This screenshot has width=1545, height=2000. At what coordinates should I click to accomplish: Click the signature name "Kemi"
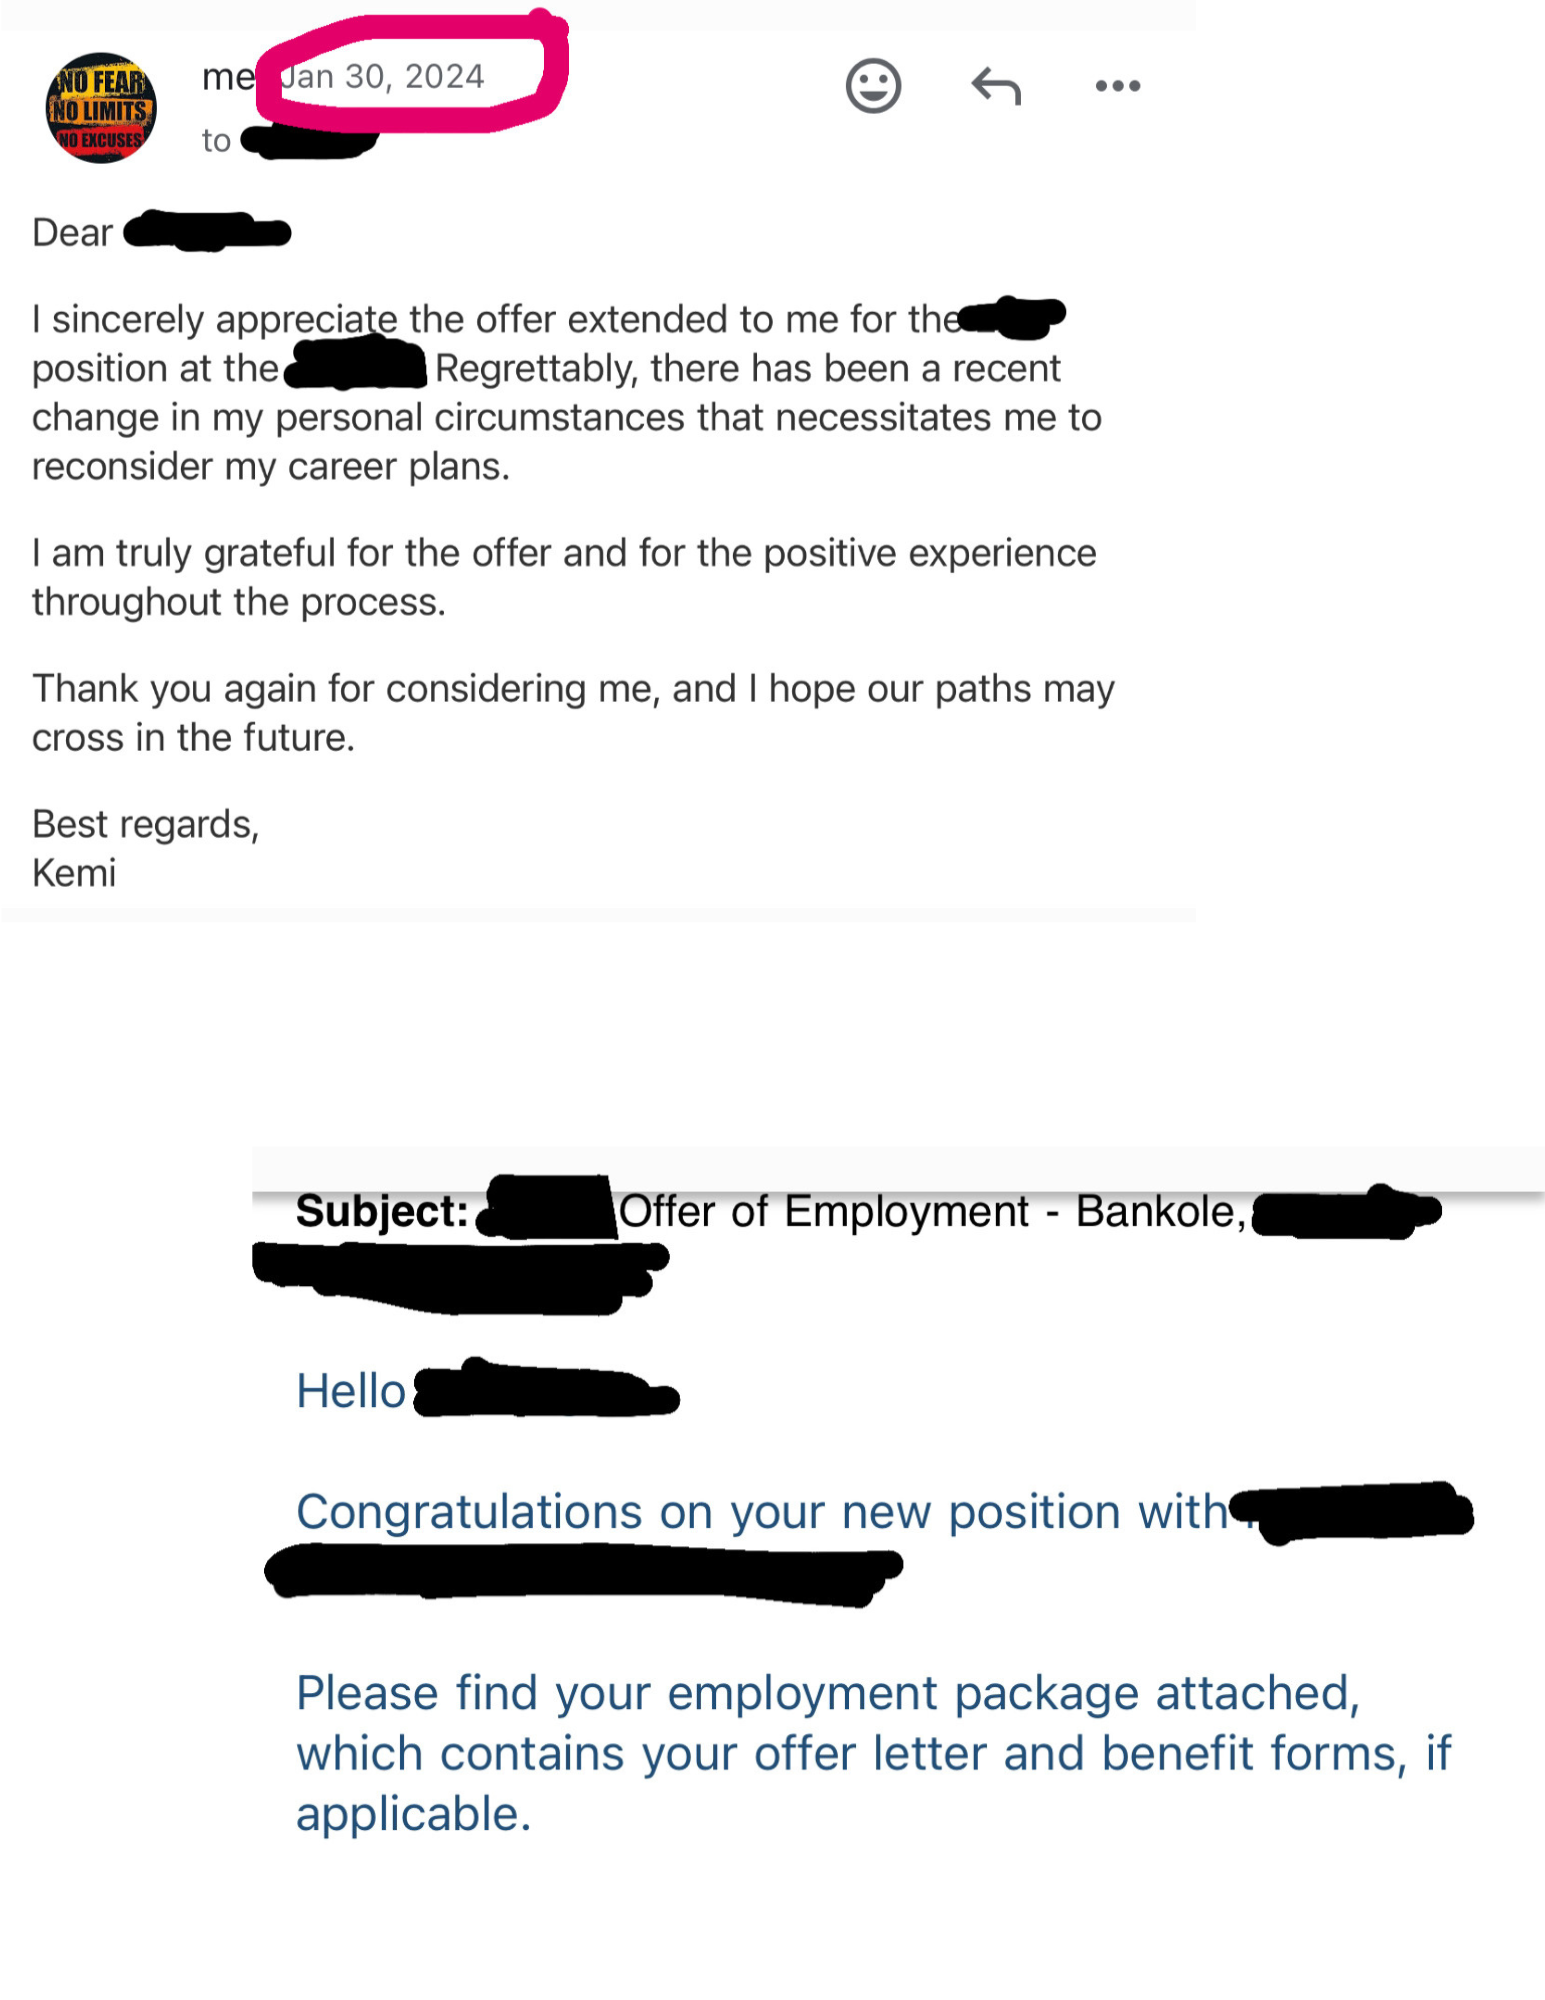[74, 874]
